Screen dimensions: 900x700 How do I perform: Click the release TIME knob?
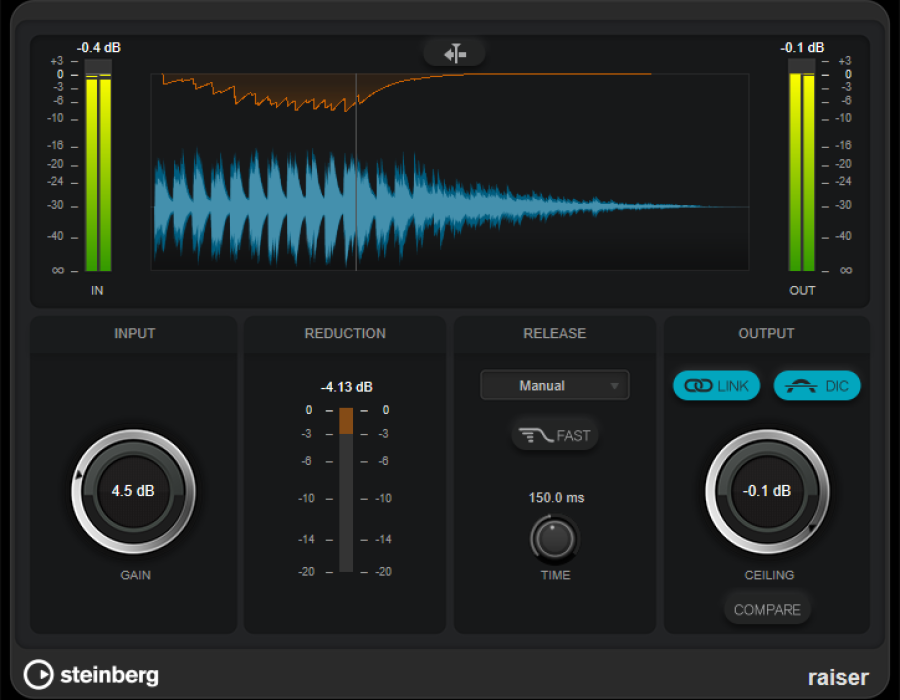tap(554, 539)
